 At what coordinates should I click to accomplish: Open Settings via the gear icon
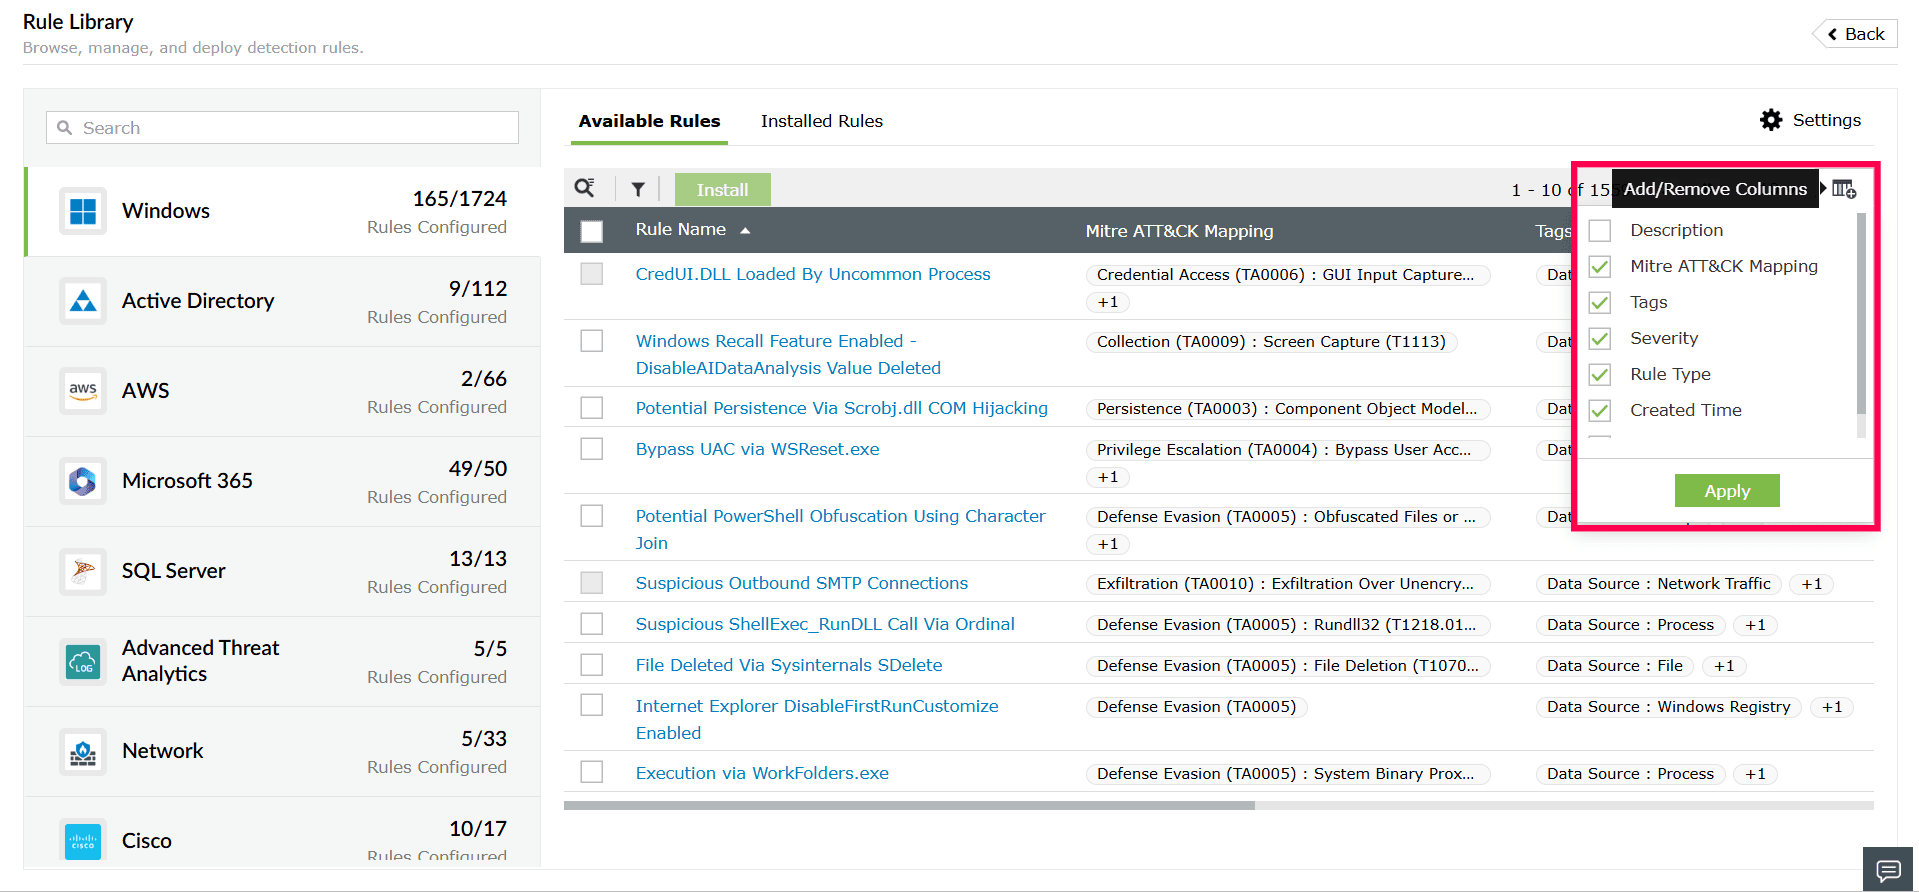coord(1771,120)
